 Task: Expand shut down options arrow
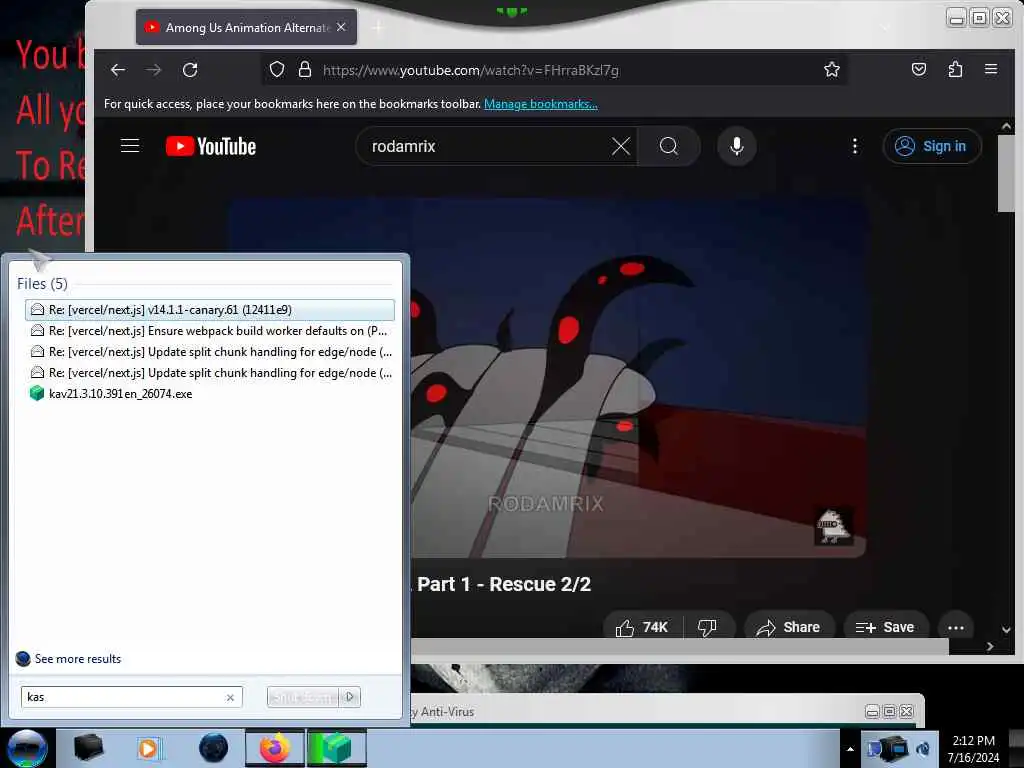(350, 697)
